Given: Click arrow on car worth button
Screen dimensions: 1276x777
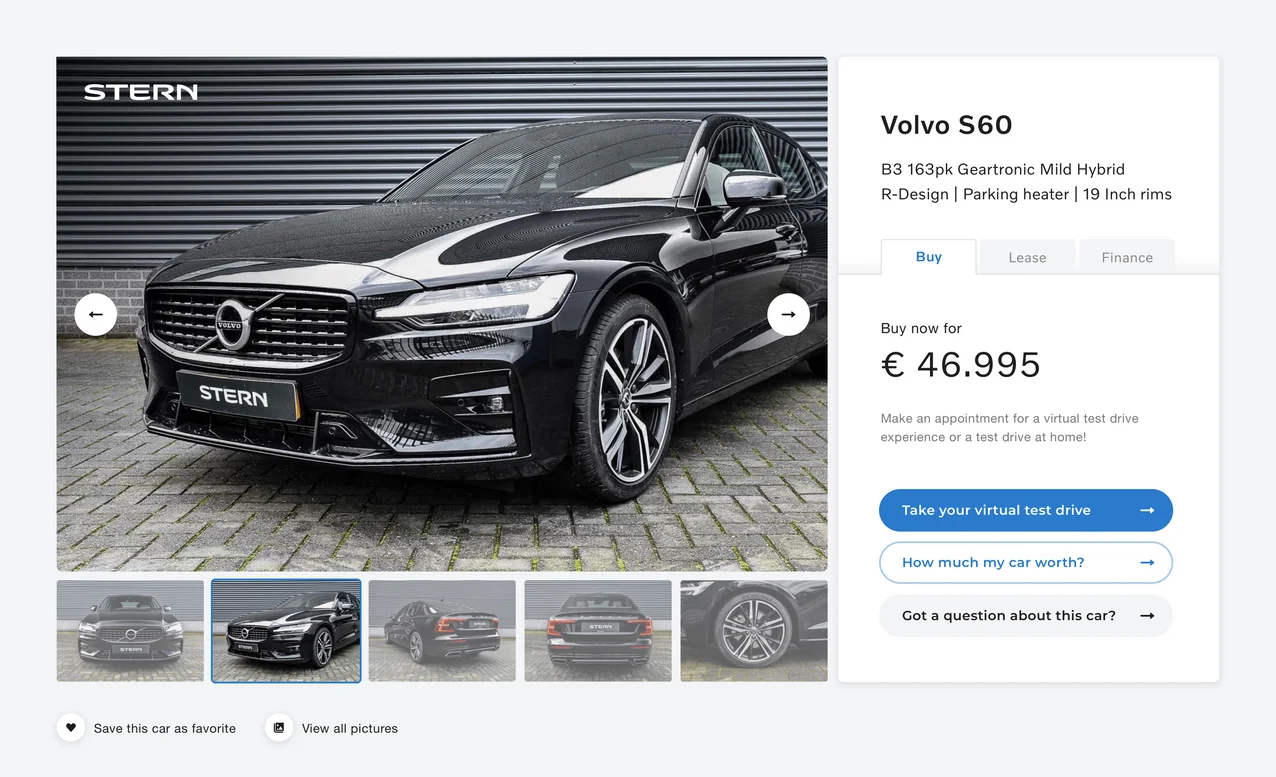Looking at the screenshot, I should tap(1147, 562).
